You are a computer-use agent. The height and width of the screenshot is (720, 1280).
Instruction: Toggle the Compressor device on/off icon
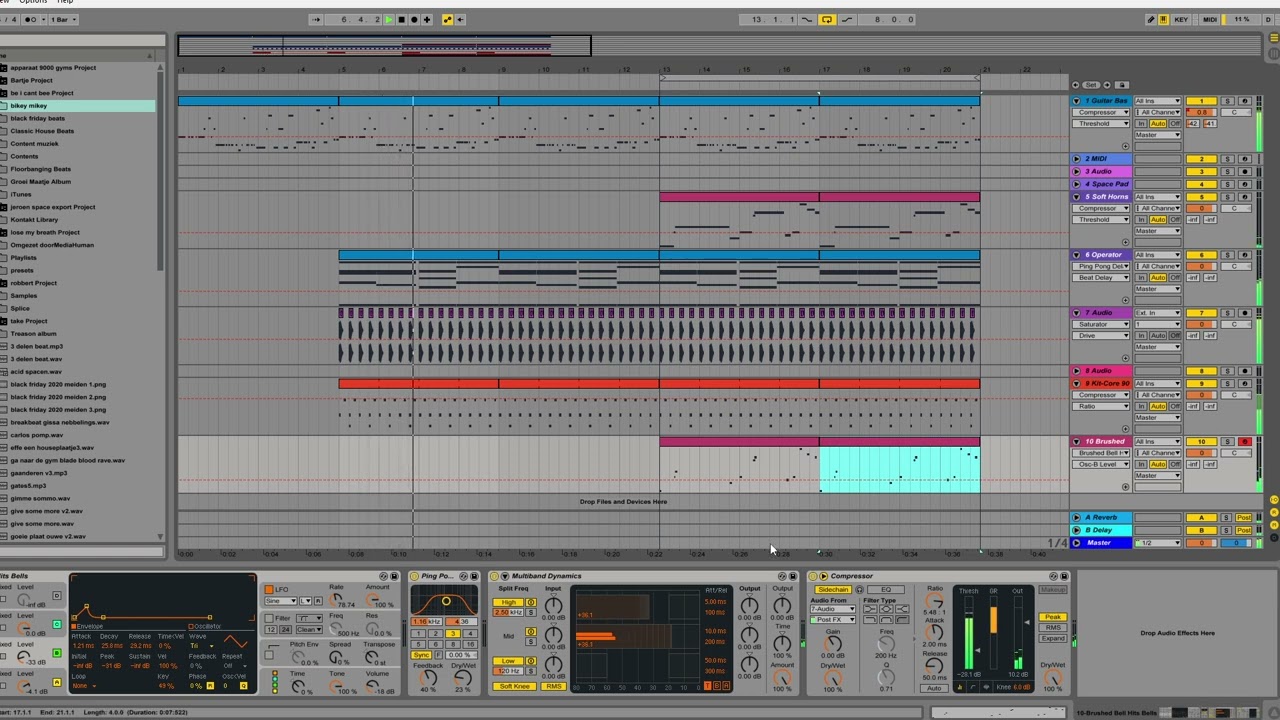click(x=813, y=576)
